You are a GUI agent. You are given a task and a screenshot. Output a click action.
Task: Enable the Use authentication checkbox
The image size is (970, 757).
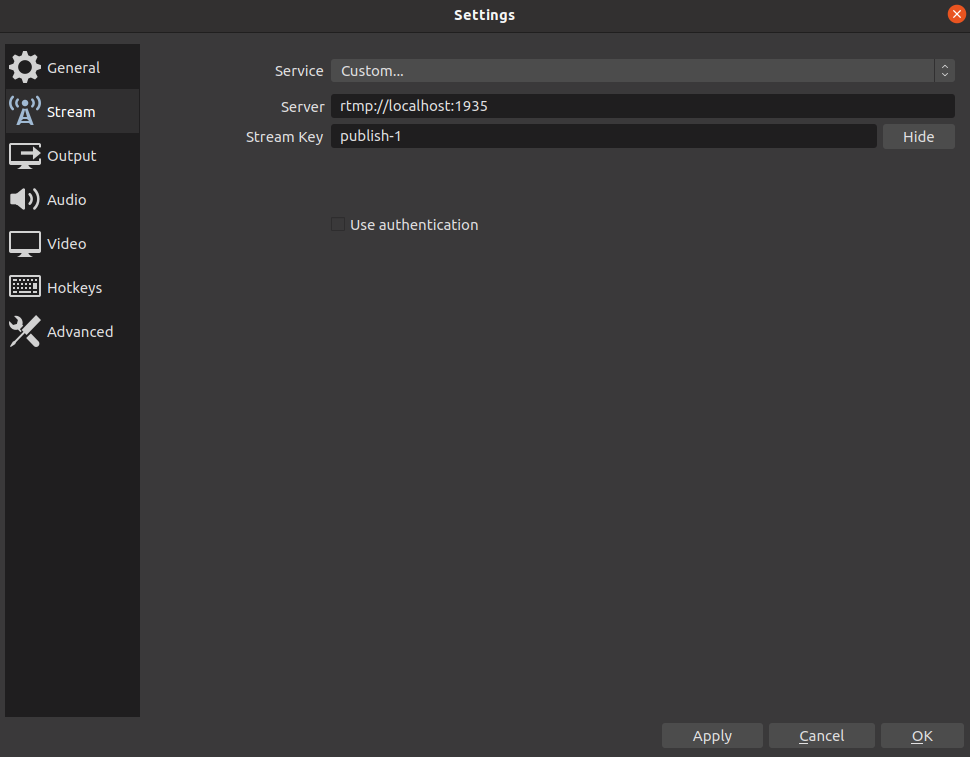(x=338, y=224)
